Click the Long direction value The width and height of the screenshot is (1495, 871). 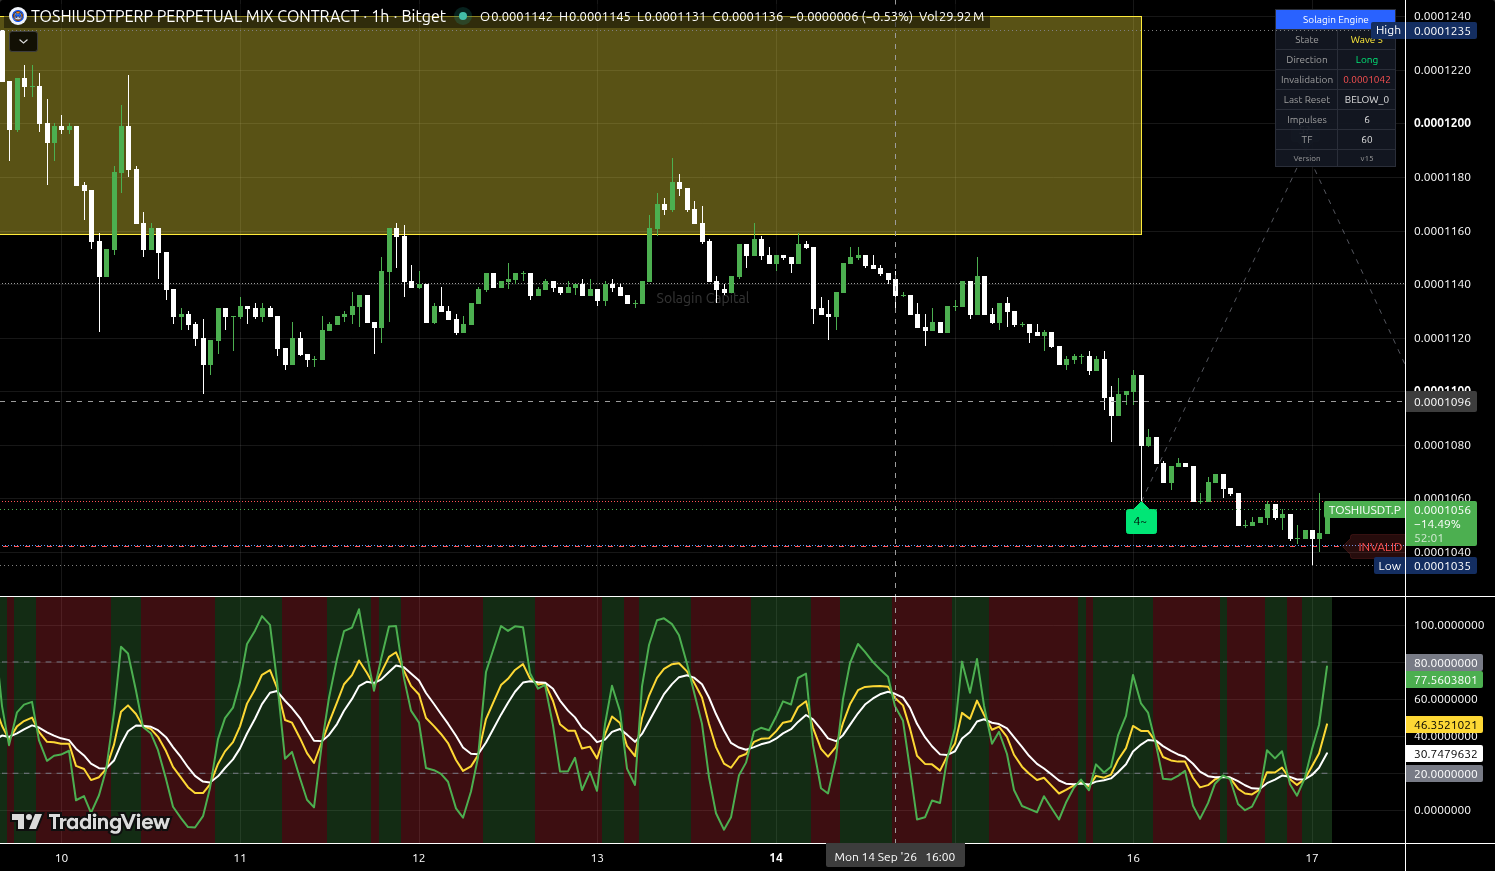(x=1366, y=60)
